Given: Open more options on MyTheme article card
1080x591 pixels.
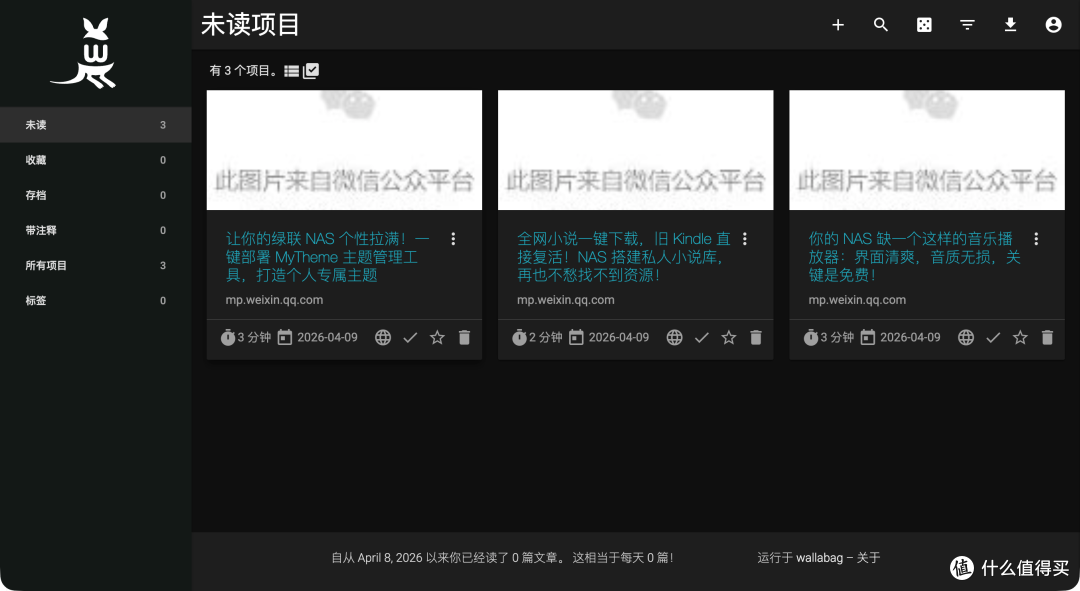Looking at the screenshot, I should point(453,239).
